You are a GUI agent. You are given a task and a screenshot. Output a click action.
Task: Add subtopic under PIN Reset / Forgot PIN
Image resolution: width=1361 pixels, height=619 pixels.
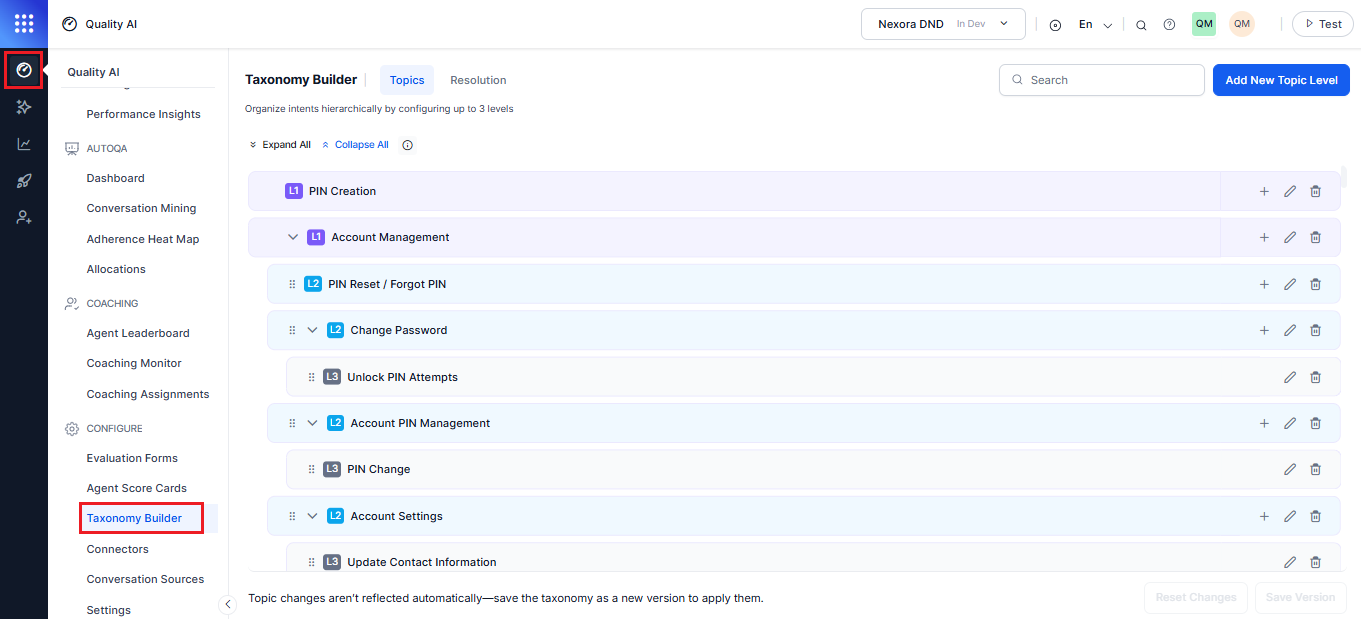[1264, 284]
